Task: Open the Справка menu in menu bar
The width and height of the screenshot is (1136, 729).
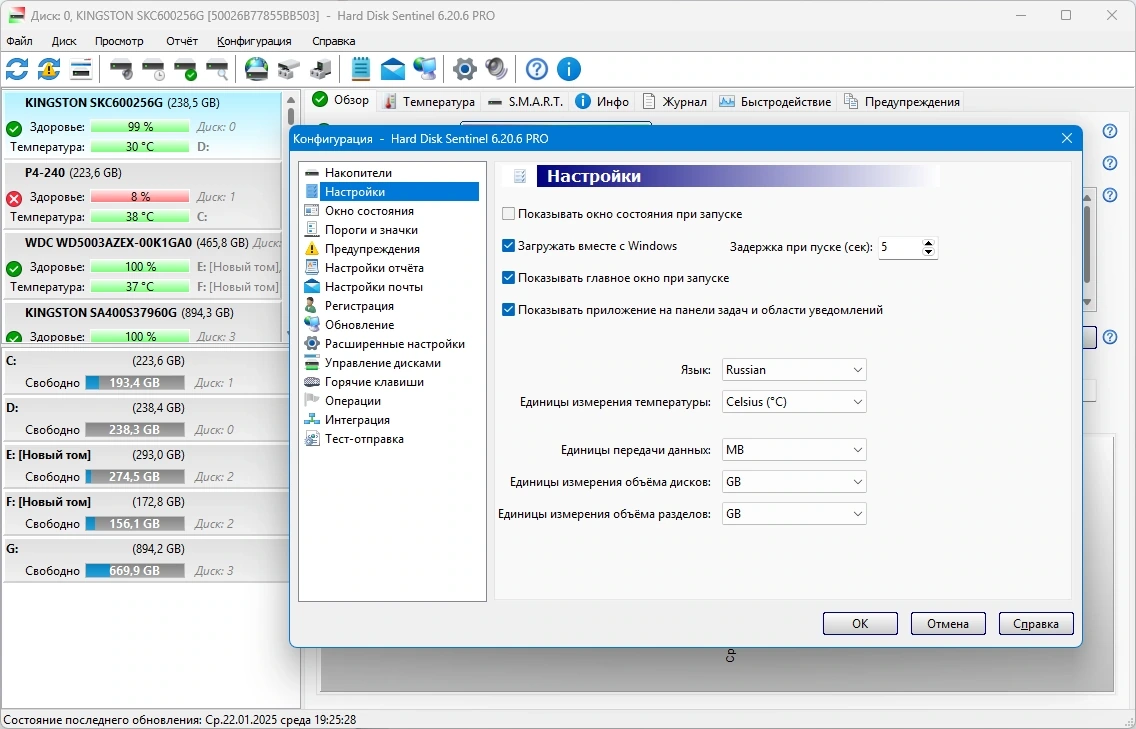Action: click(x=333, y=41)
